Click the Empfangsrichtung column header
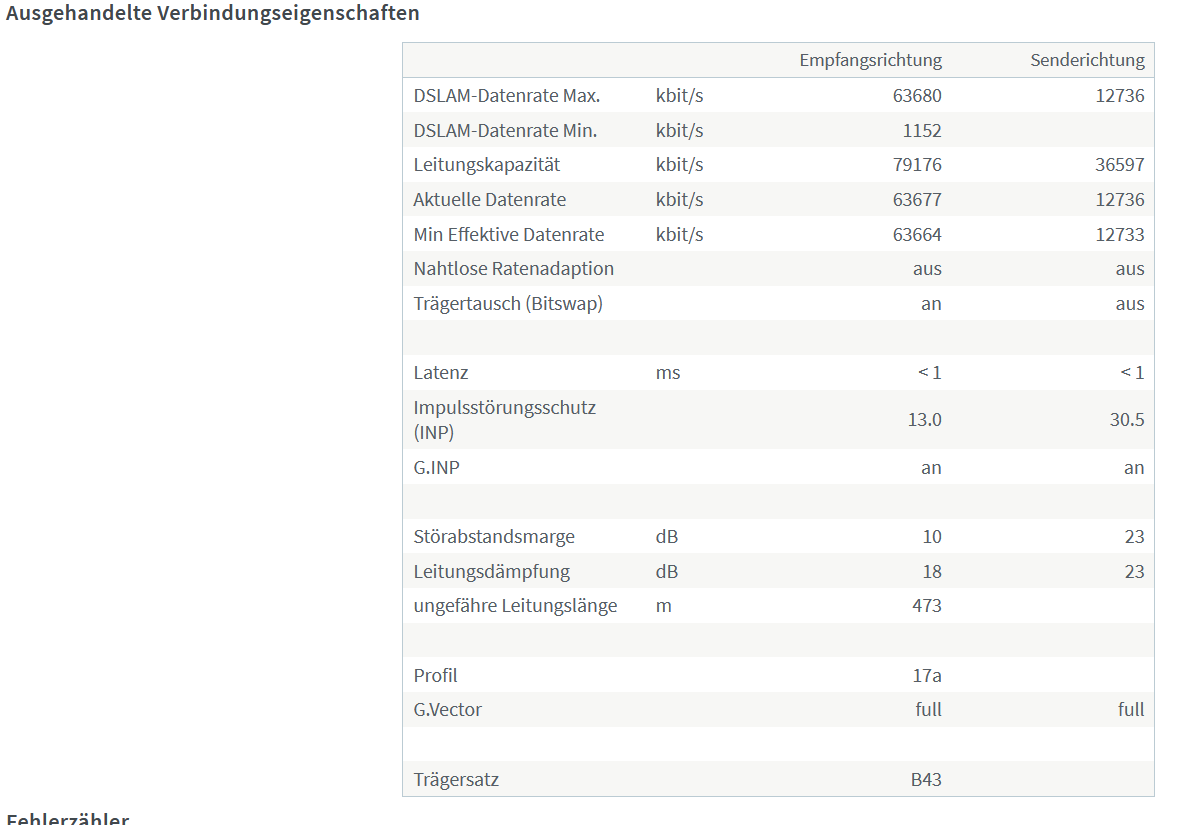This screenshot has width=1177, height=825. pyautogui.click(x=870, y=60)
